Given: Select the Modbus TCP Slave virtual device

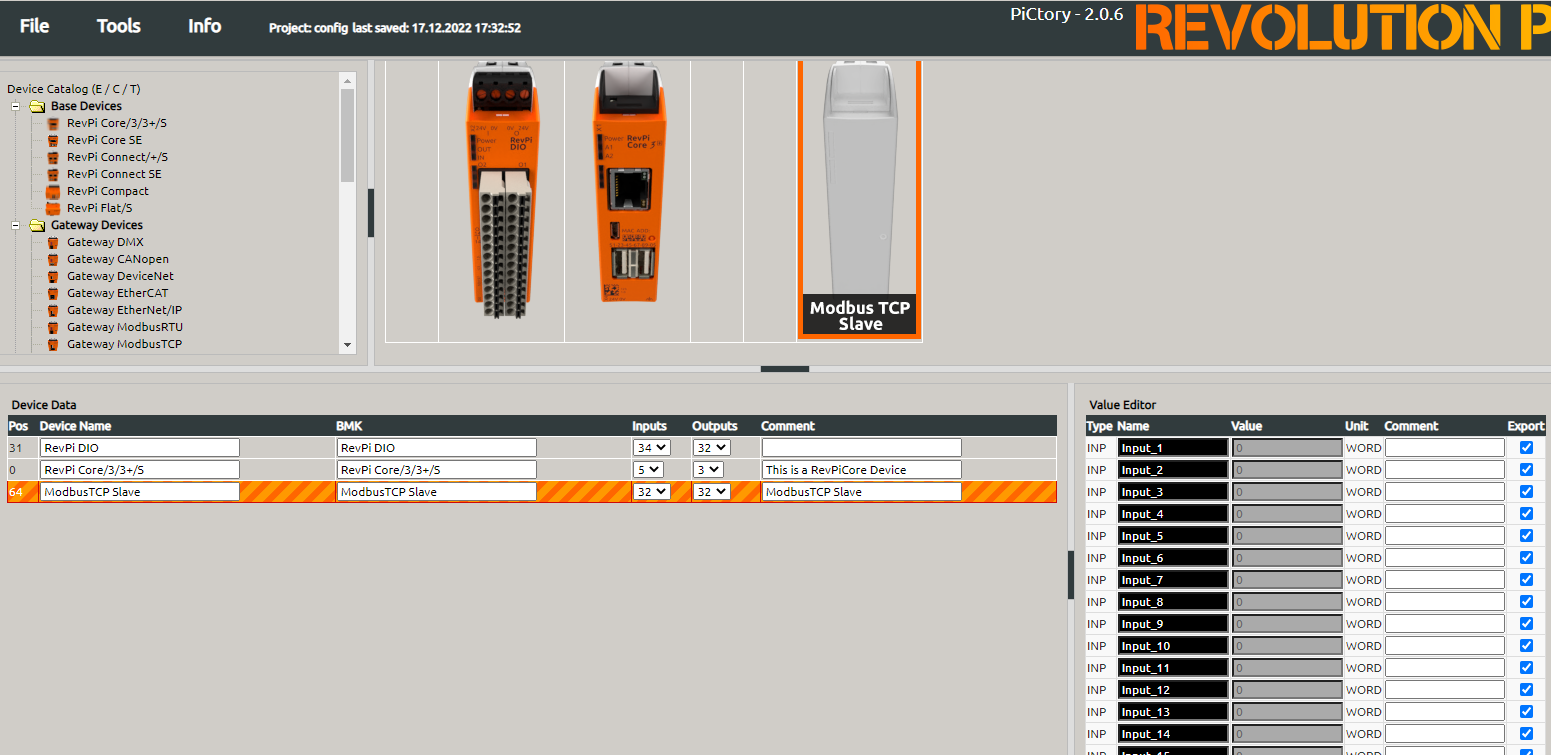Looking at the screenshot, I should point(860,200).
